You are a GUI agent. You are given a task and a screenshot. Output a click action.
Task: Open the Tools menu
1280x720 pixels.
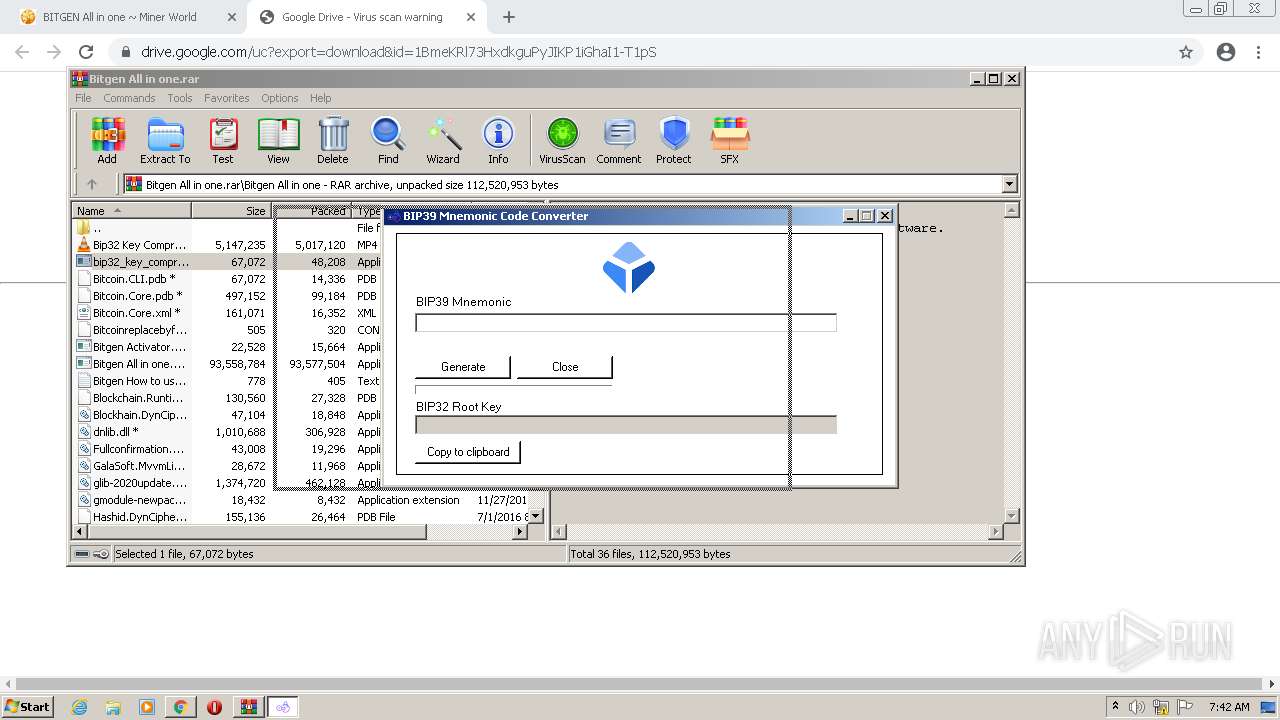pyautogui.click(x=180, y=98)
